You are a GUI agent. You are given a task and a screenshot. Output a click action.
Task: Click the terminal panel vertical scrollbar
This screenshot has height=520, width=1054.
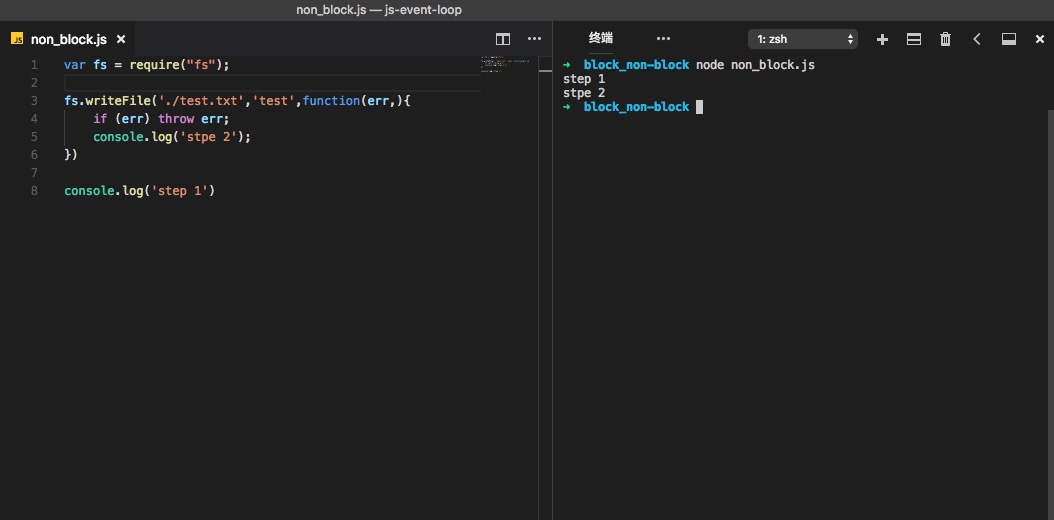[x=1051, y=314]
